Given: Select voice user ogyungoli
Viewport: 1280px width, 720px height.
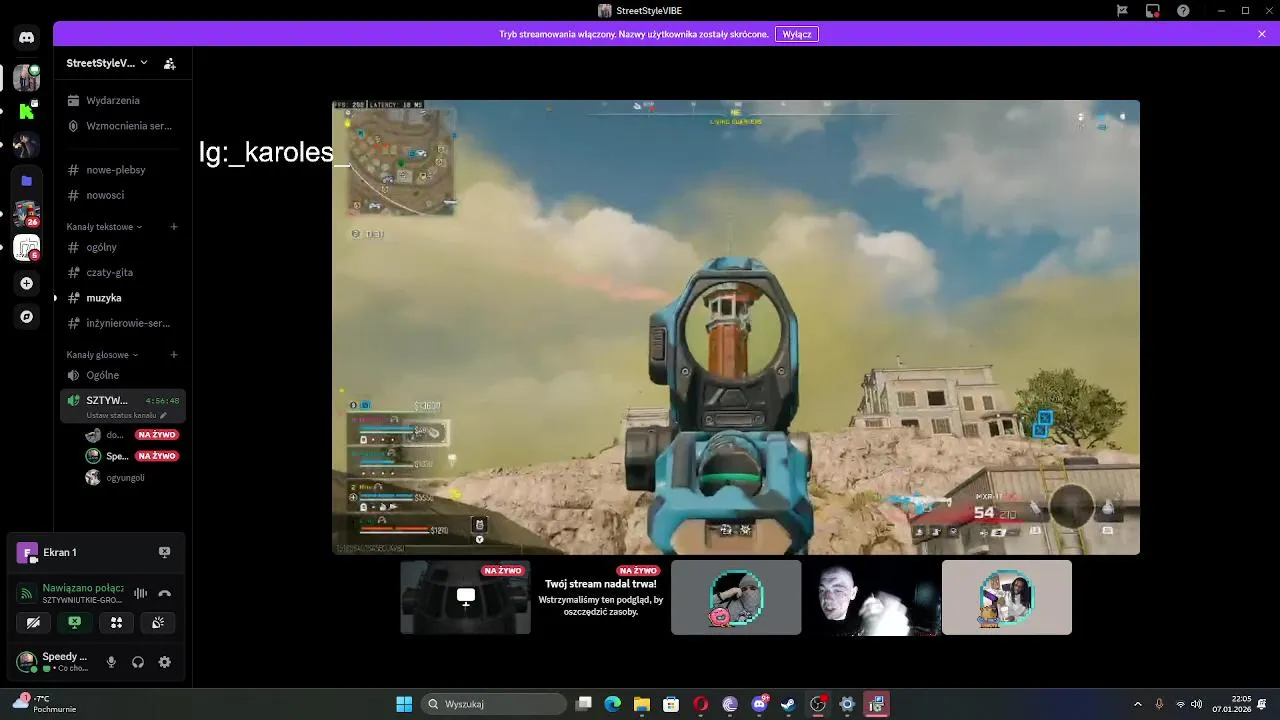Looking at the screenshot, I should [132, 478].
